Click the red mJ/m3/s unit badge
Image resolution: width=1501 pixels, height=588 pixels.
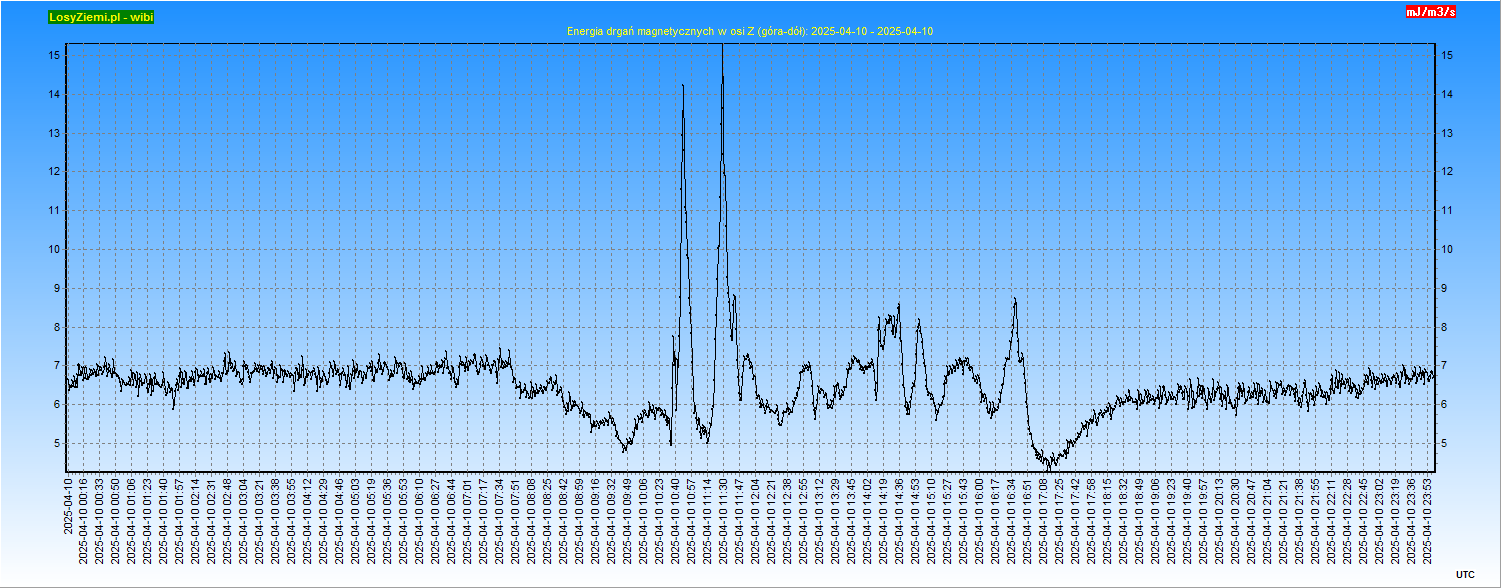[1430, 12]
